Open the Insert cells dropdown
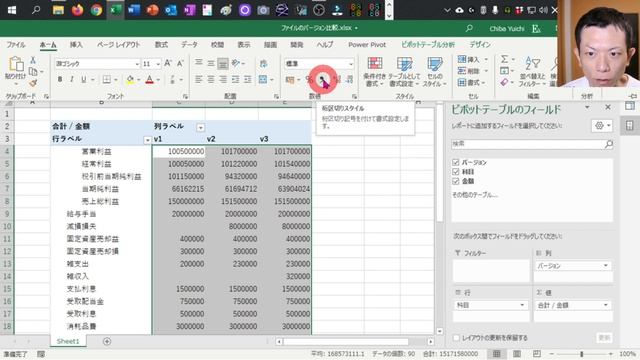Screen dimensions: 640x360 (486, 60)
